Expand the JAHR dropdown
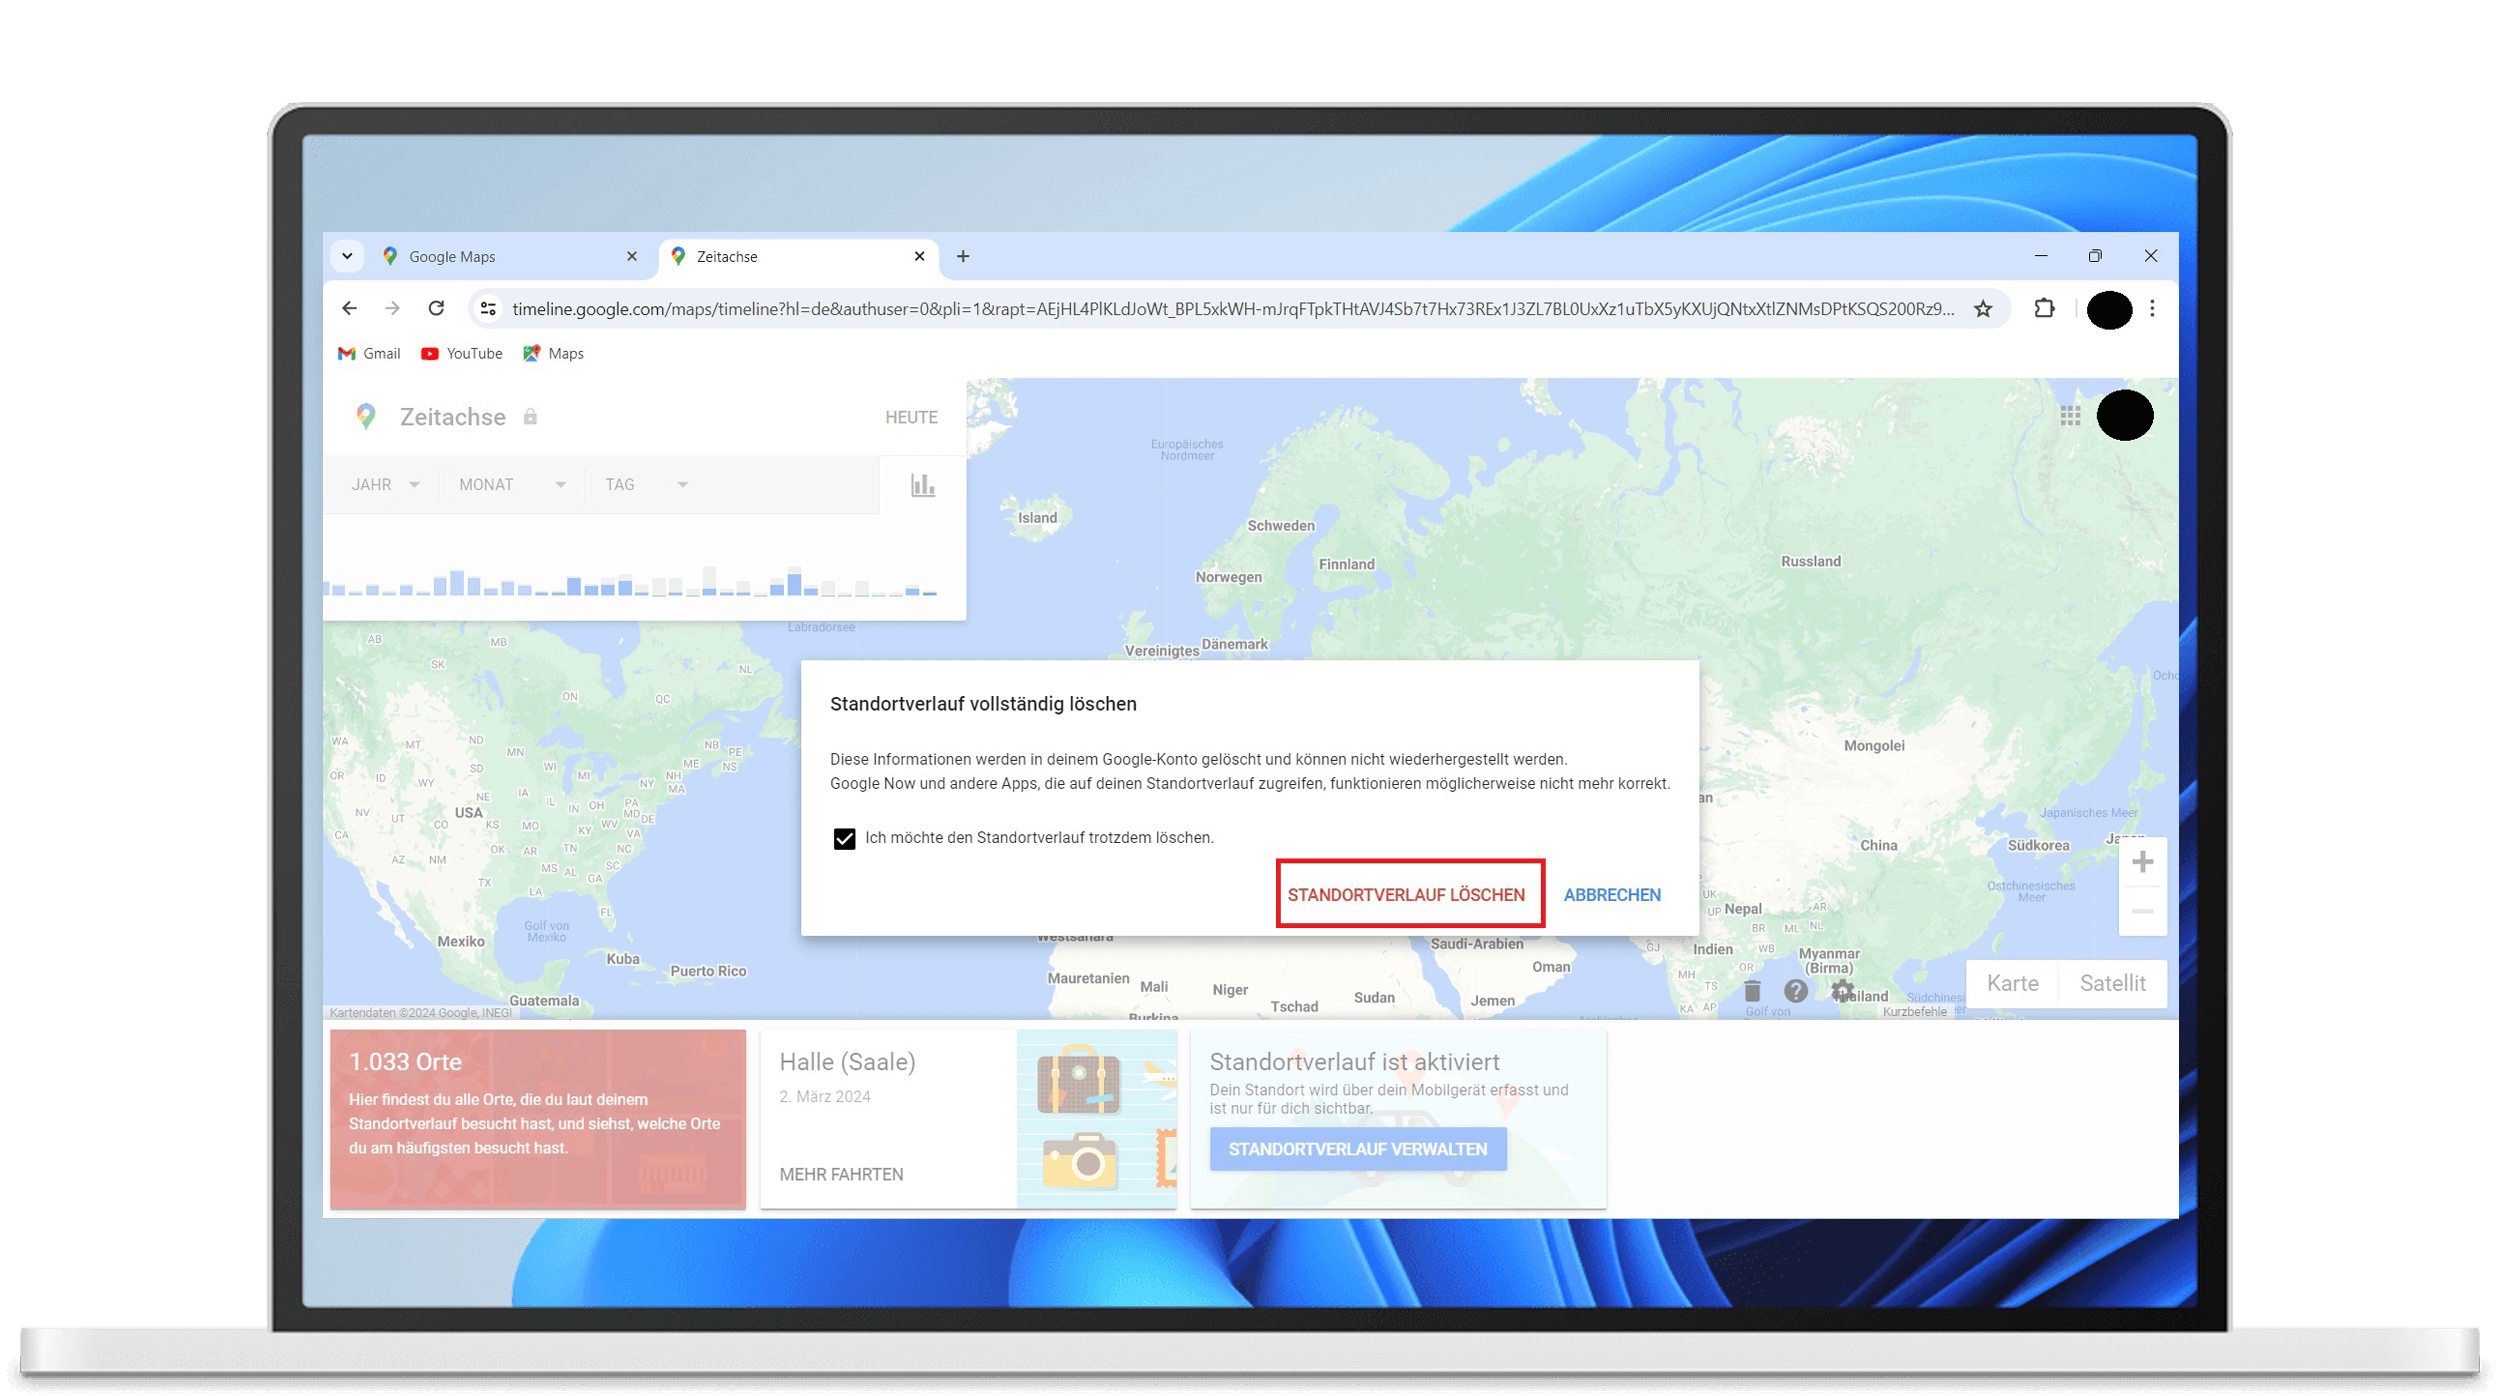 [385, 485]
